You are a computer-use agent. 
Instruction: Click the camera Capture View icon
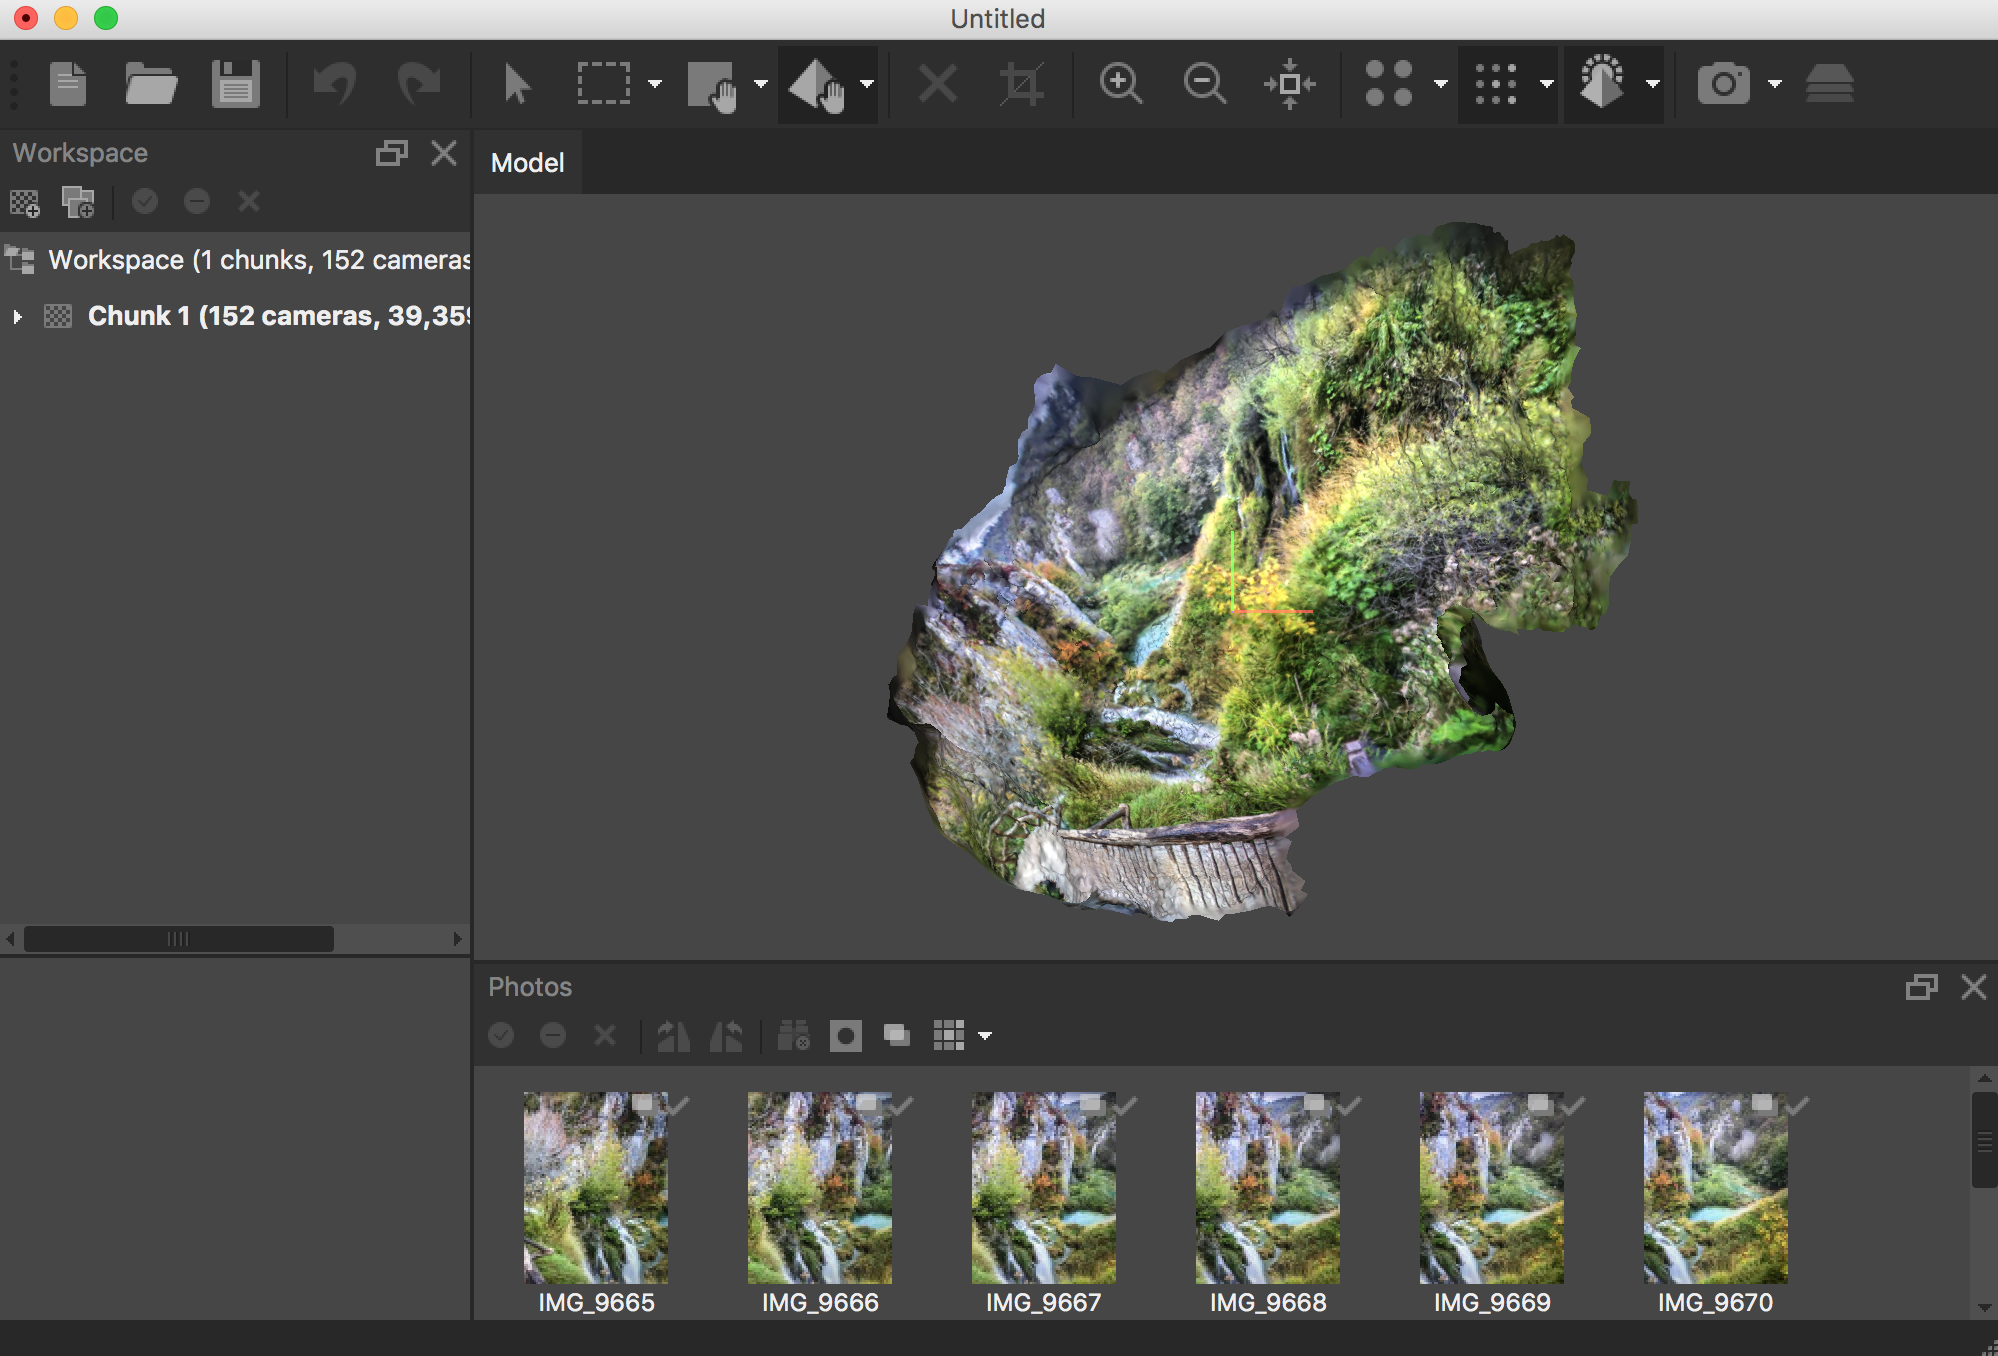point(1723,84)
